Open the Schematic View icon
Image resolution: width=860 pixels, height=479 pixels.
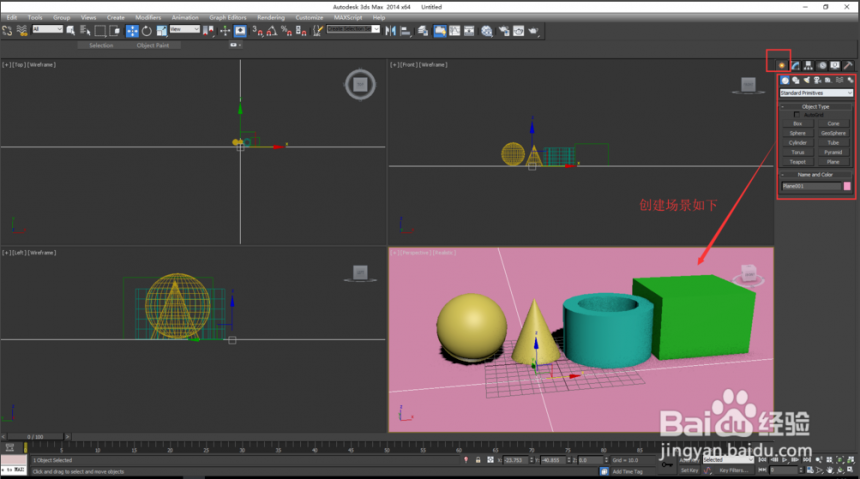click(x=469, y=31)
